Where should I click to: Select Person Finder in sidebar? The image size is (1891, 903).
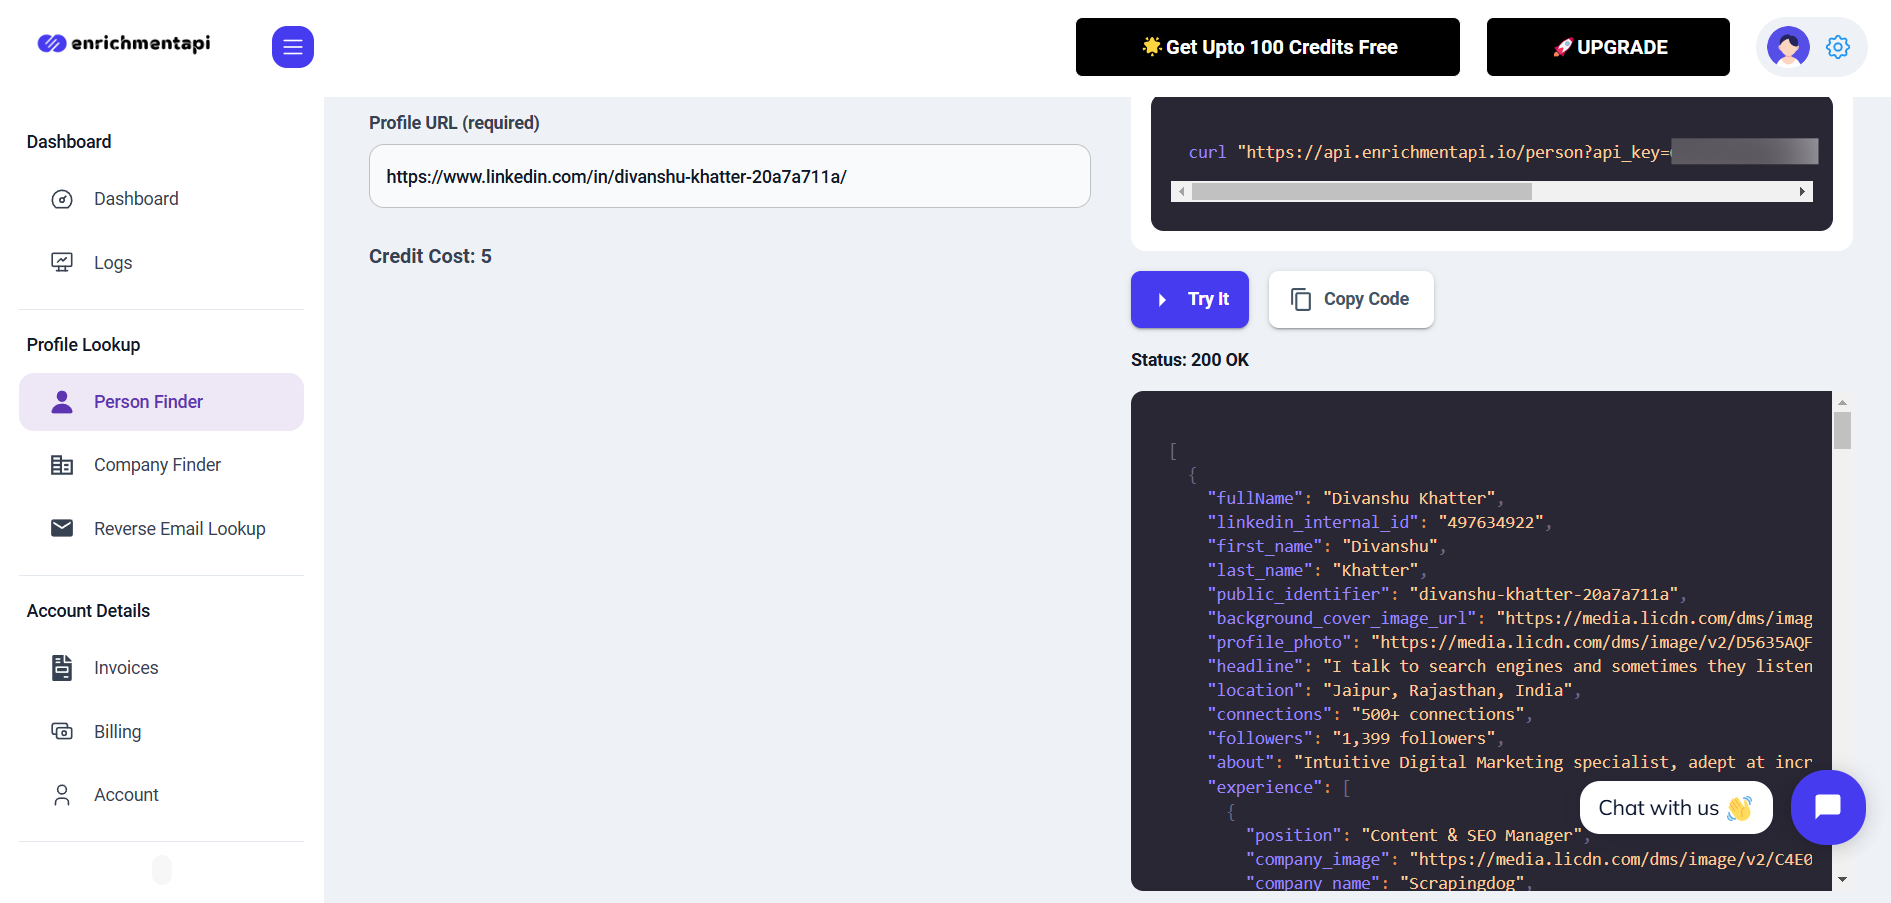point(148,402)
